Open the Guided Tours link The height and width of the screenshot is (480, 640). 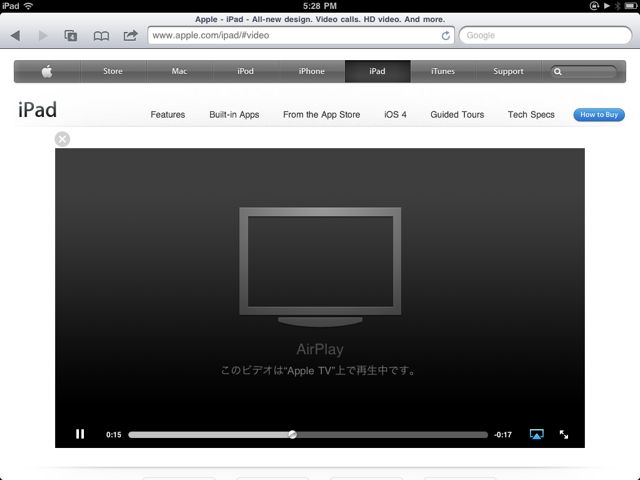457,115
